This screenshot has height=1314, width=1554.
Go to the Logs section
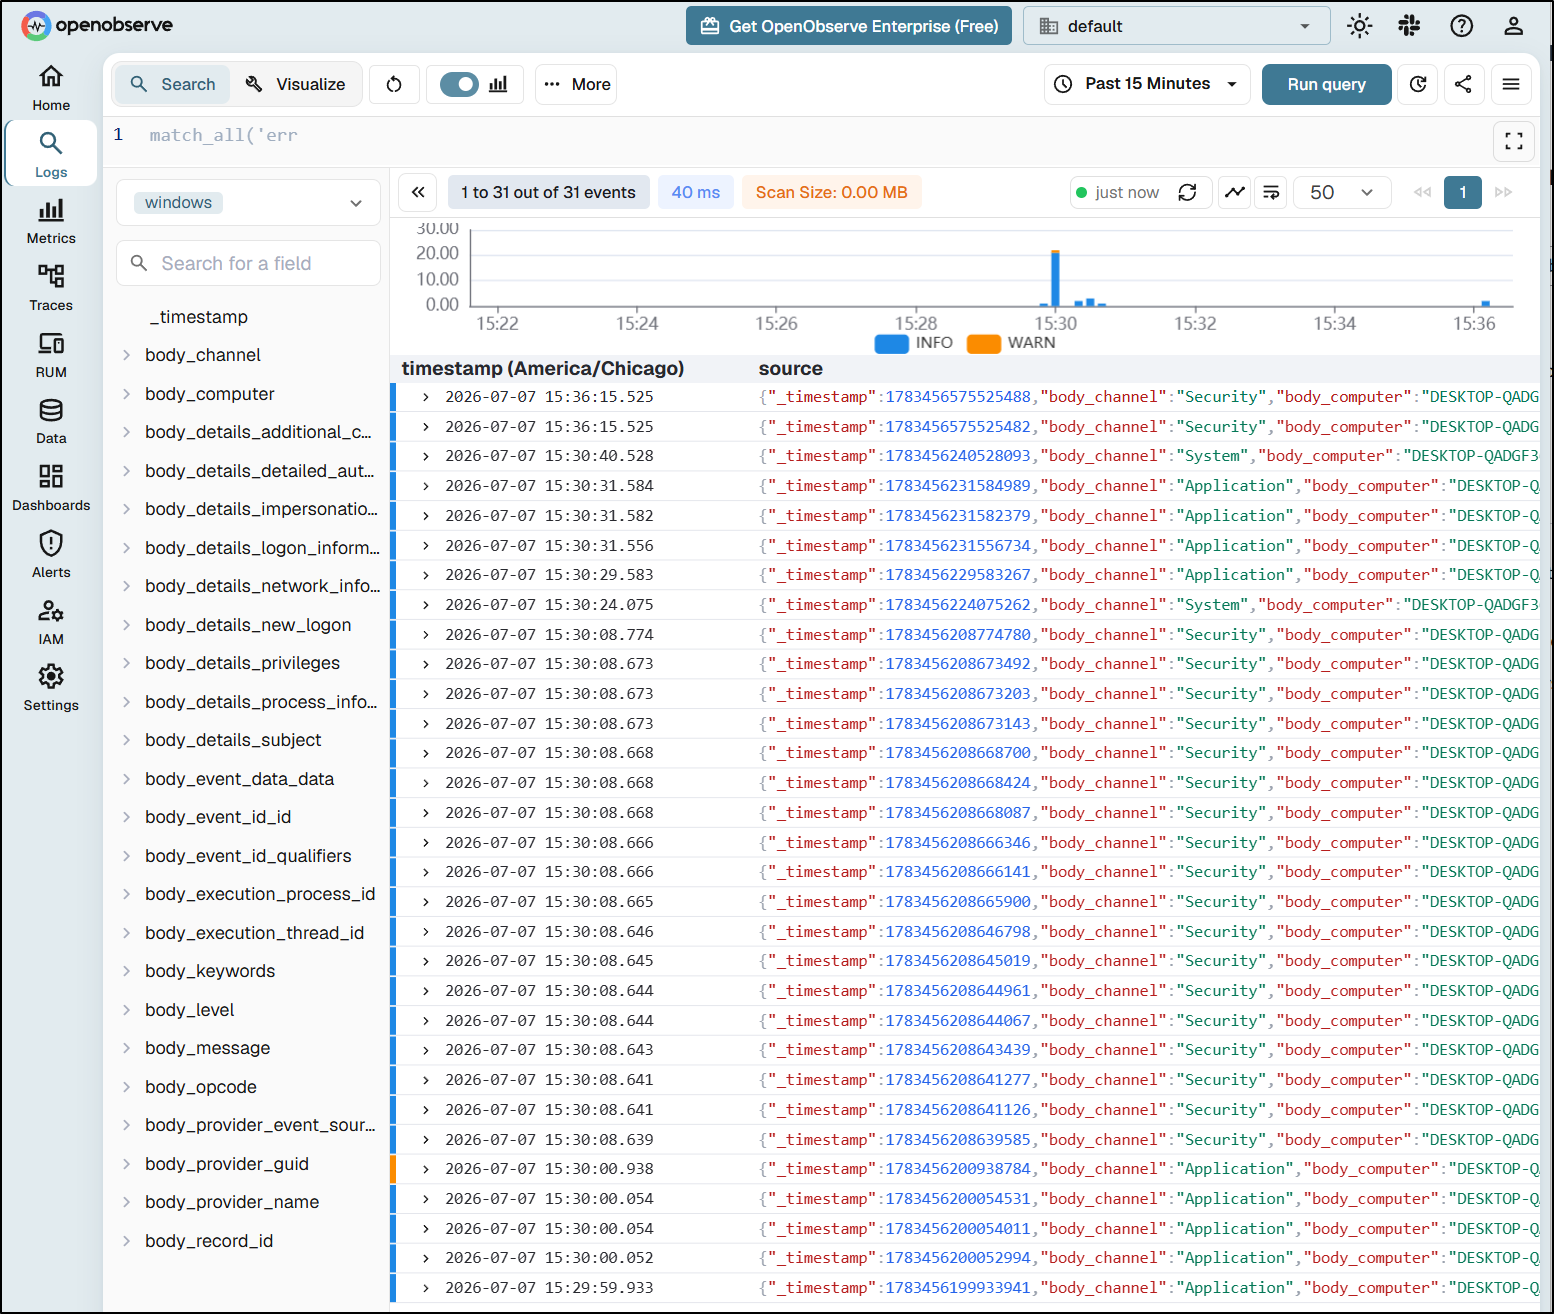[51, 154]
